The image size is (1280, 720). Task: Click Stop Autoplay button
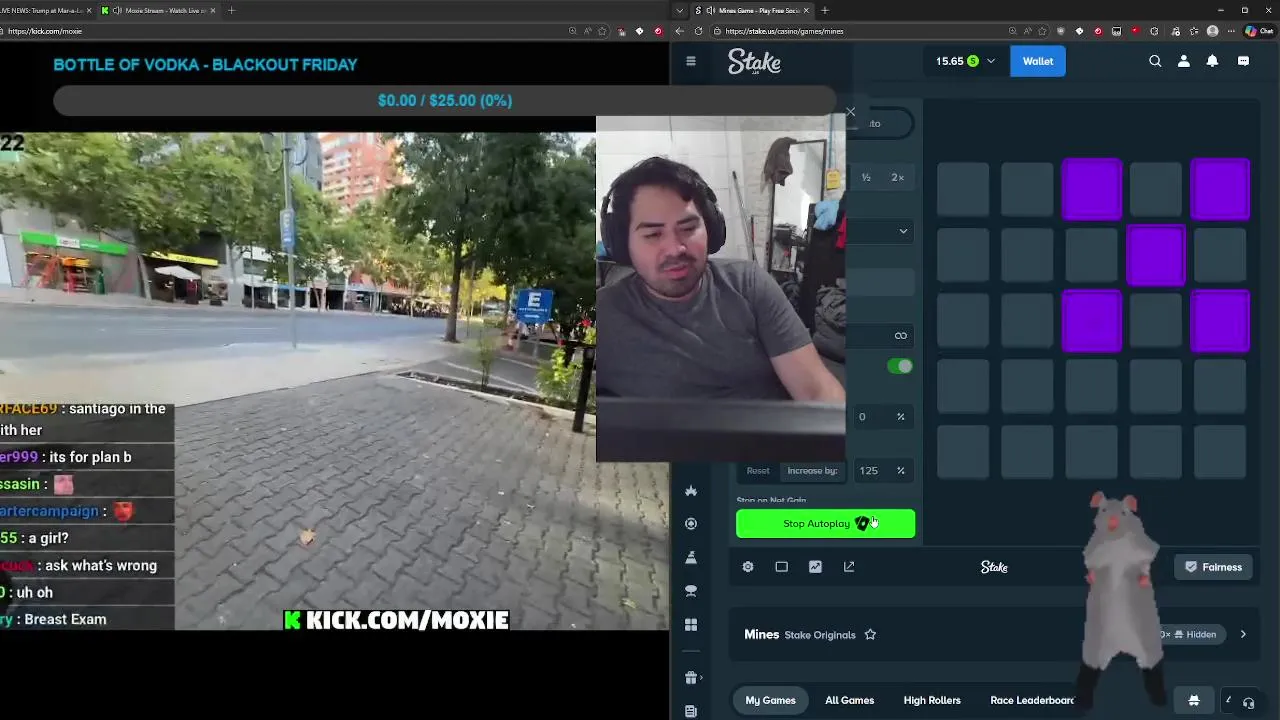(x=825, y=524)
